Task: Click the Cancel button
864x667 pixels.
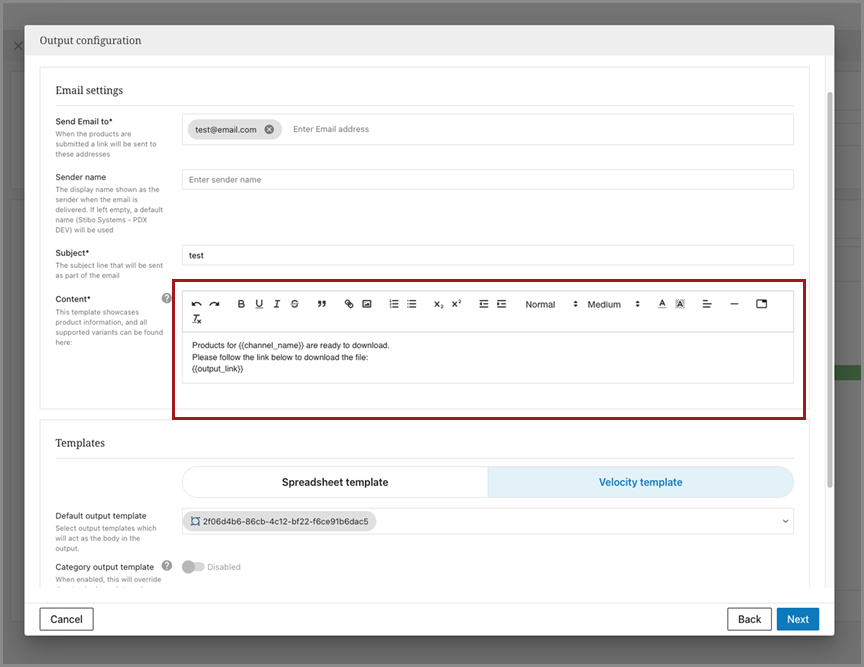Action: (66, 619)
